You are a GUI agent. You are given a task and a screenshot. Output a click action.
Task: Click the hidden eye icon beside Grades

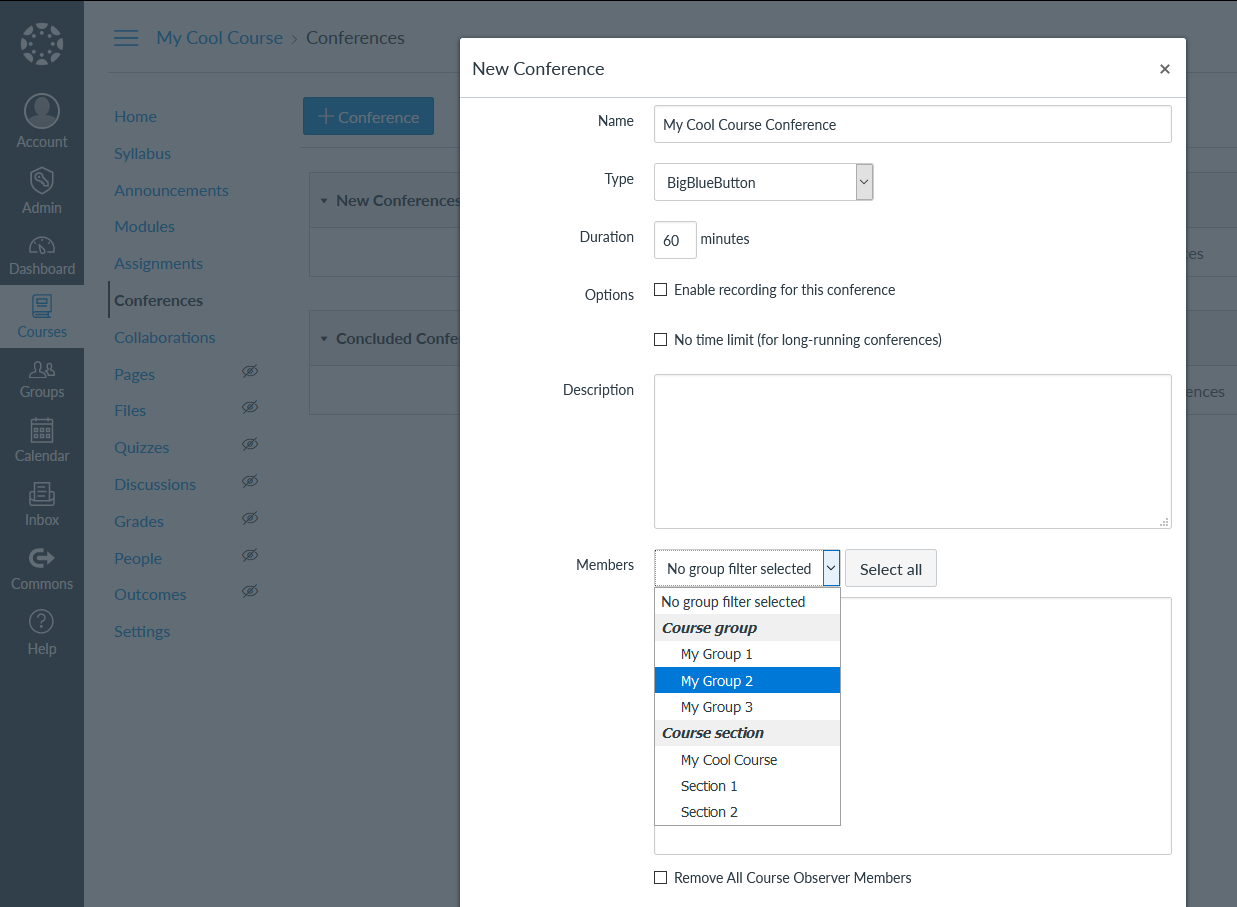[x=250, y=518]
